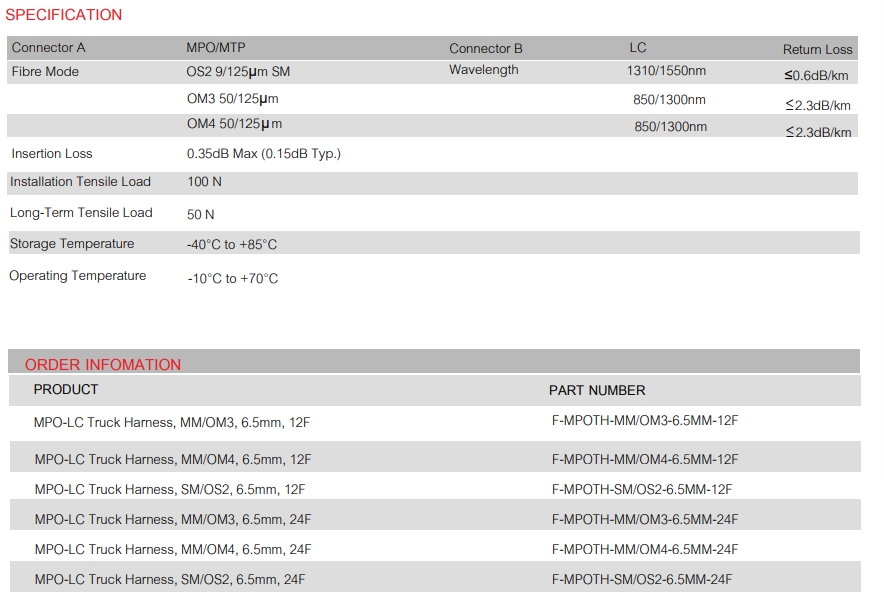The height and width of the screenshot is (604, 884).
Task: Select the 'Connector A' label
Action: click(48, 48)
